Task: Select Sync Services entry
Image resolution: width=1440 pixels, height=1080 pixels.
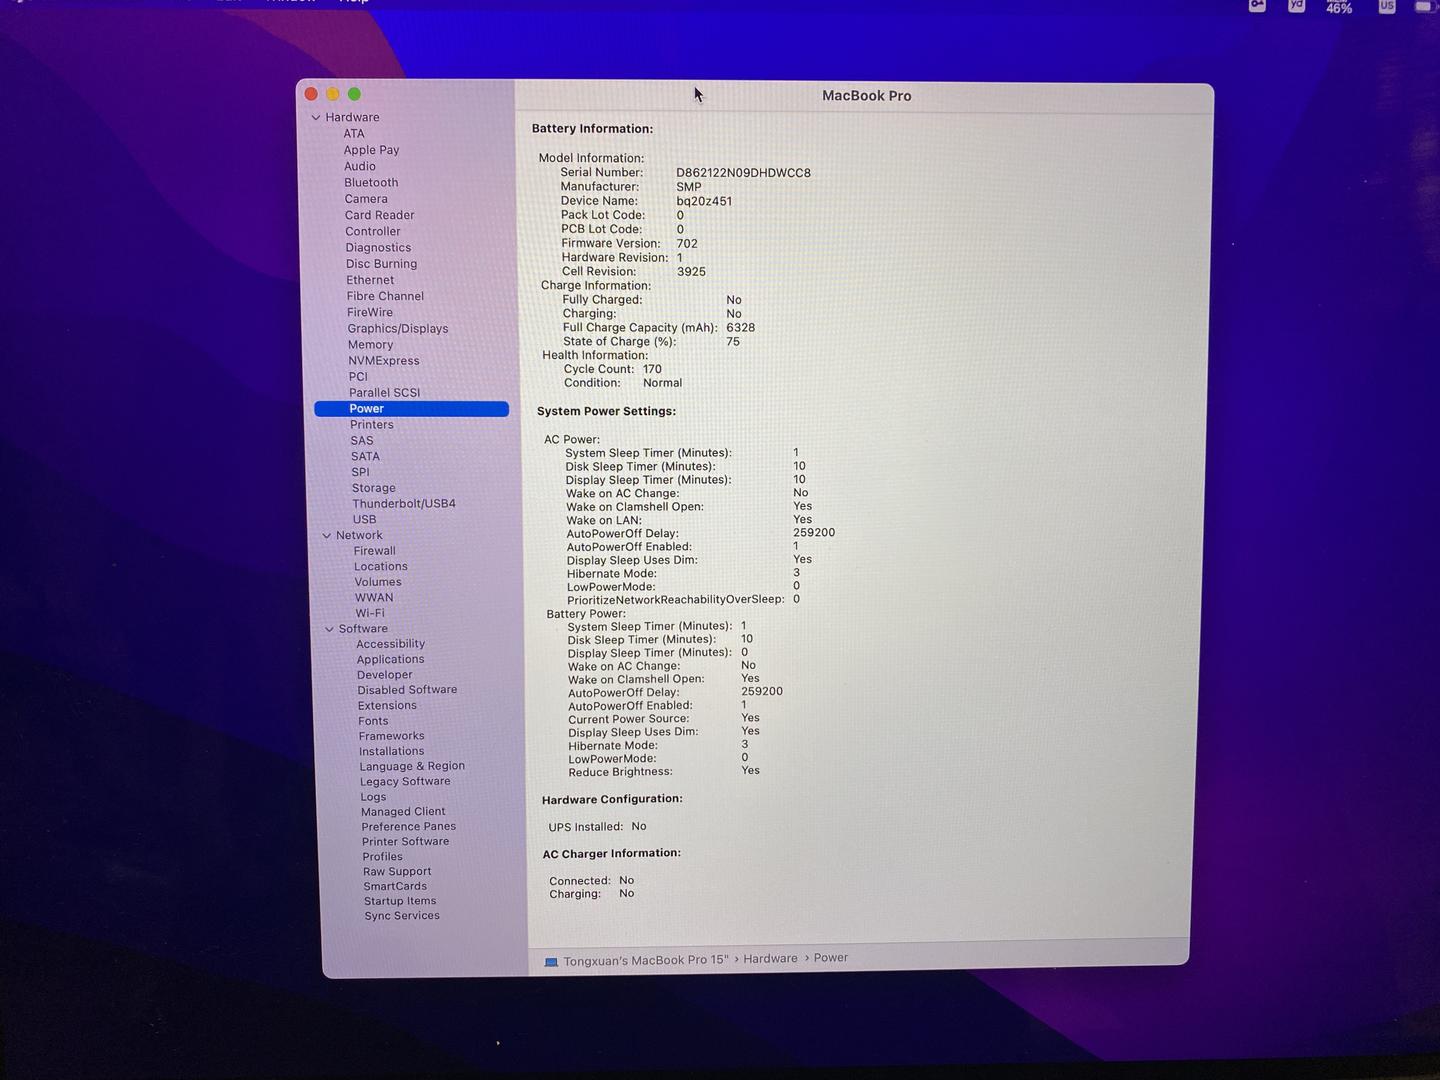Action: [402, 916]
